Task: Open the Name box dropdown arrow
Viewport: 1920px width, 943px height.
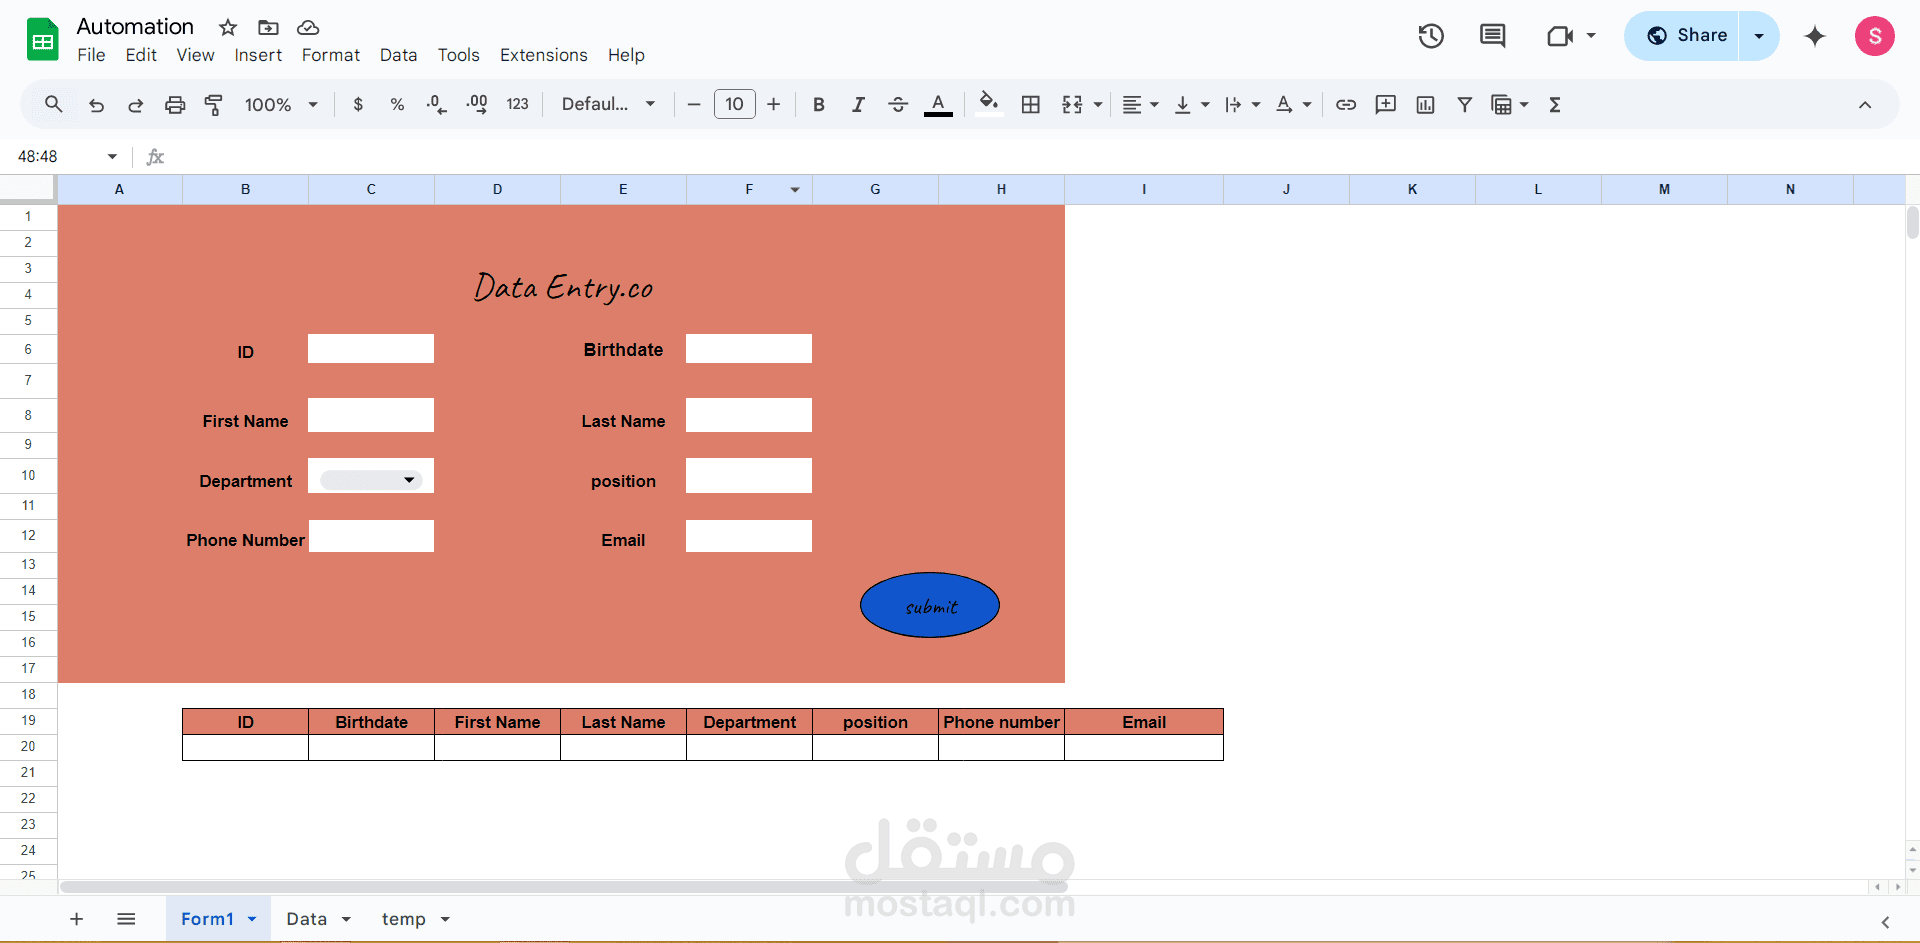Action: 112,156
